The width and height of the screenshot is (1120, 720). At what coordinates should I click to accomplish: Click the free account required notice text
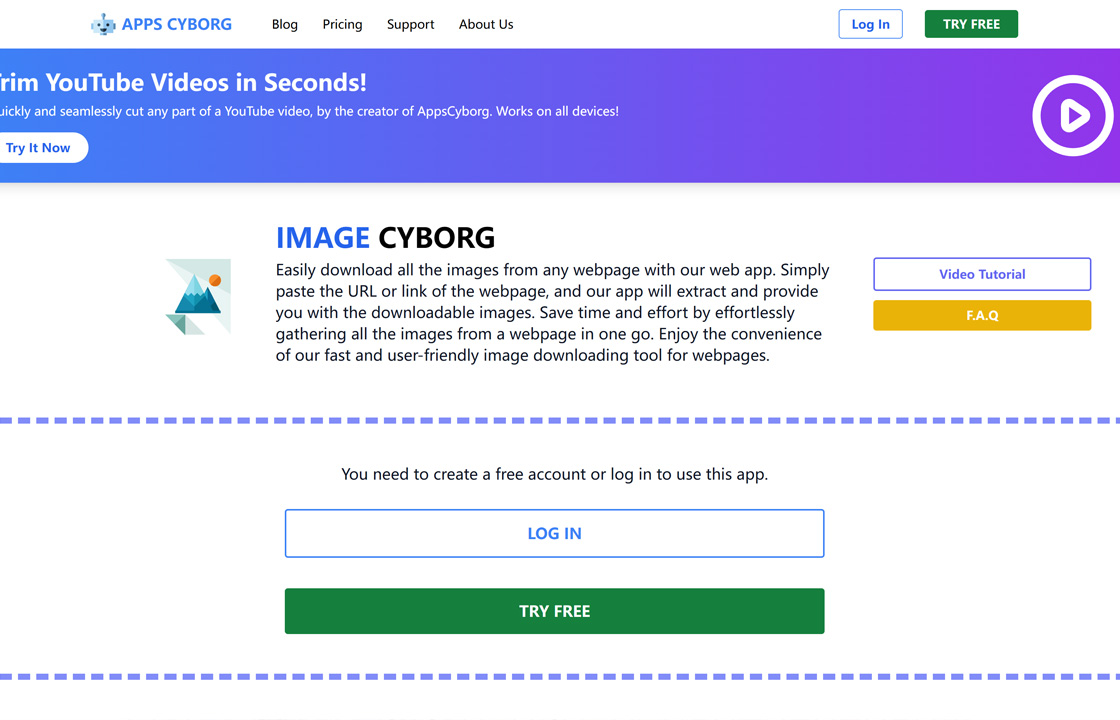coord(554,474)
